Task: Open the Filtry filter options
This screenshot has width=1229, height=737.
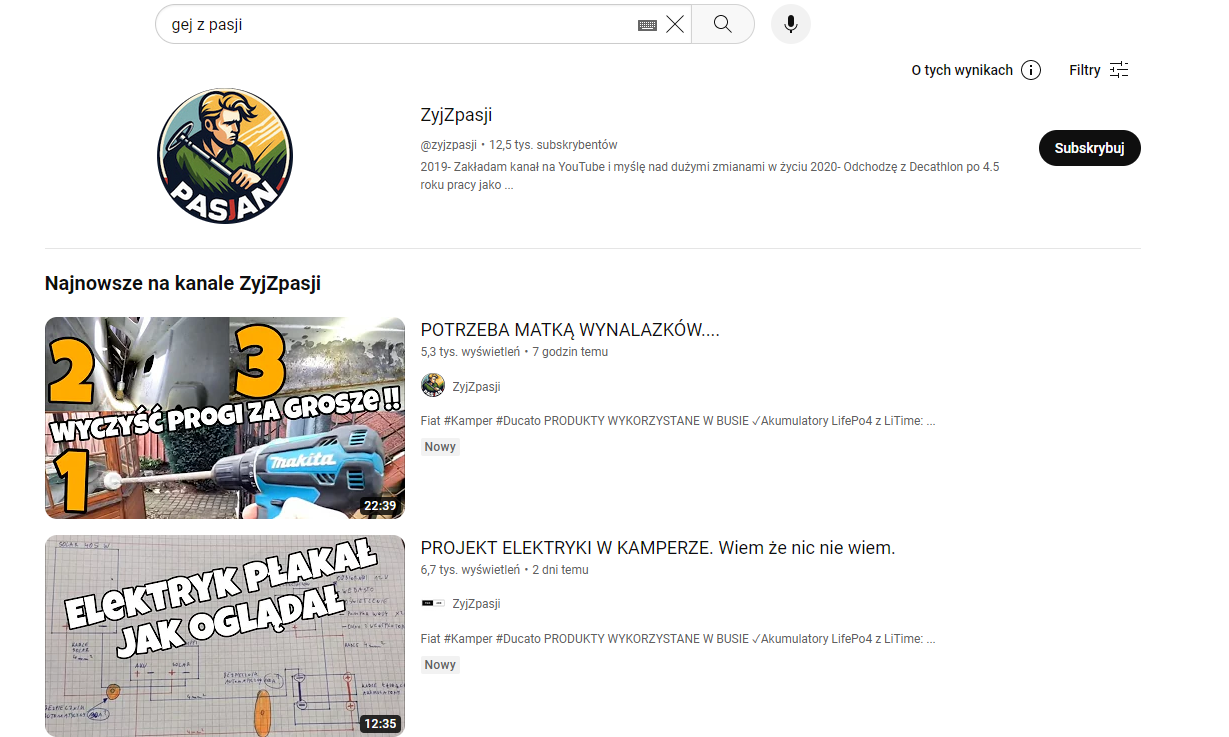Action: (1099, 70)
